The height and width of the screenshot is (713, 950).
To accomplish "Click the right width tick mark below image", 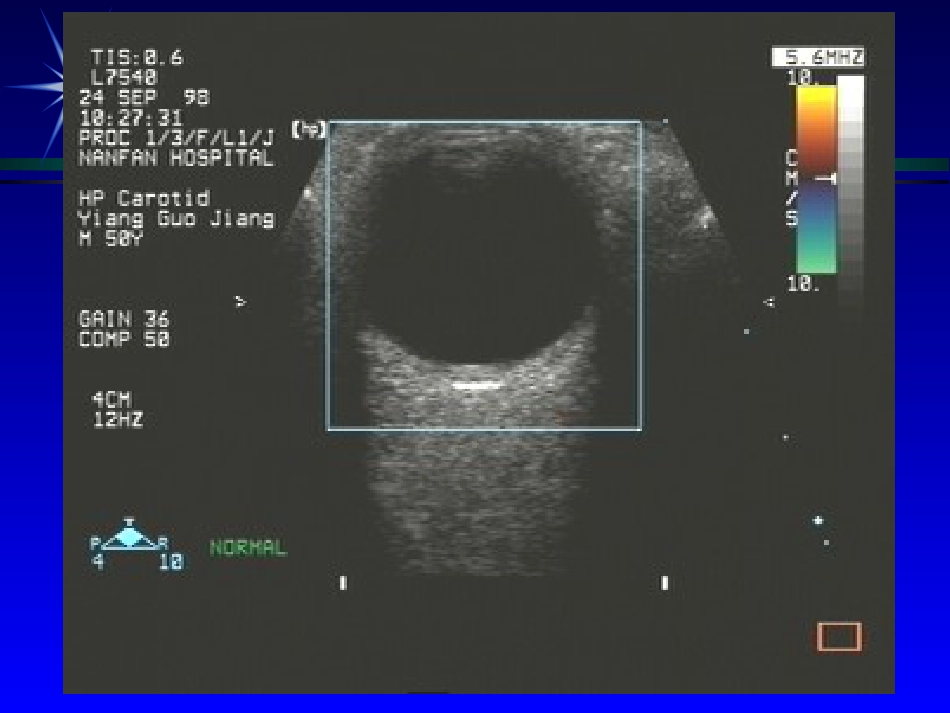I will click(665, 582).
